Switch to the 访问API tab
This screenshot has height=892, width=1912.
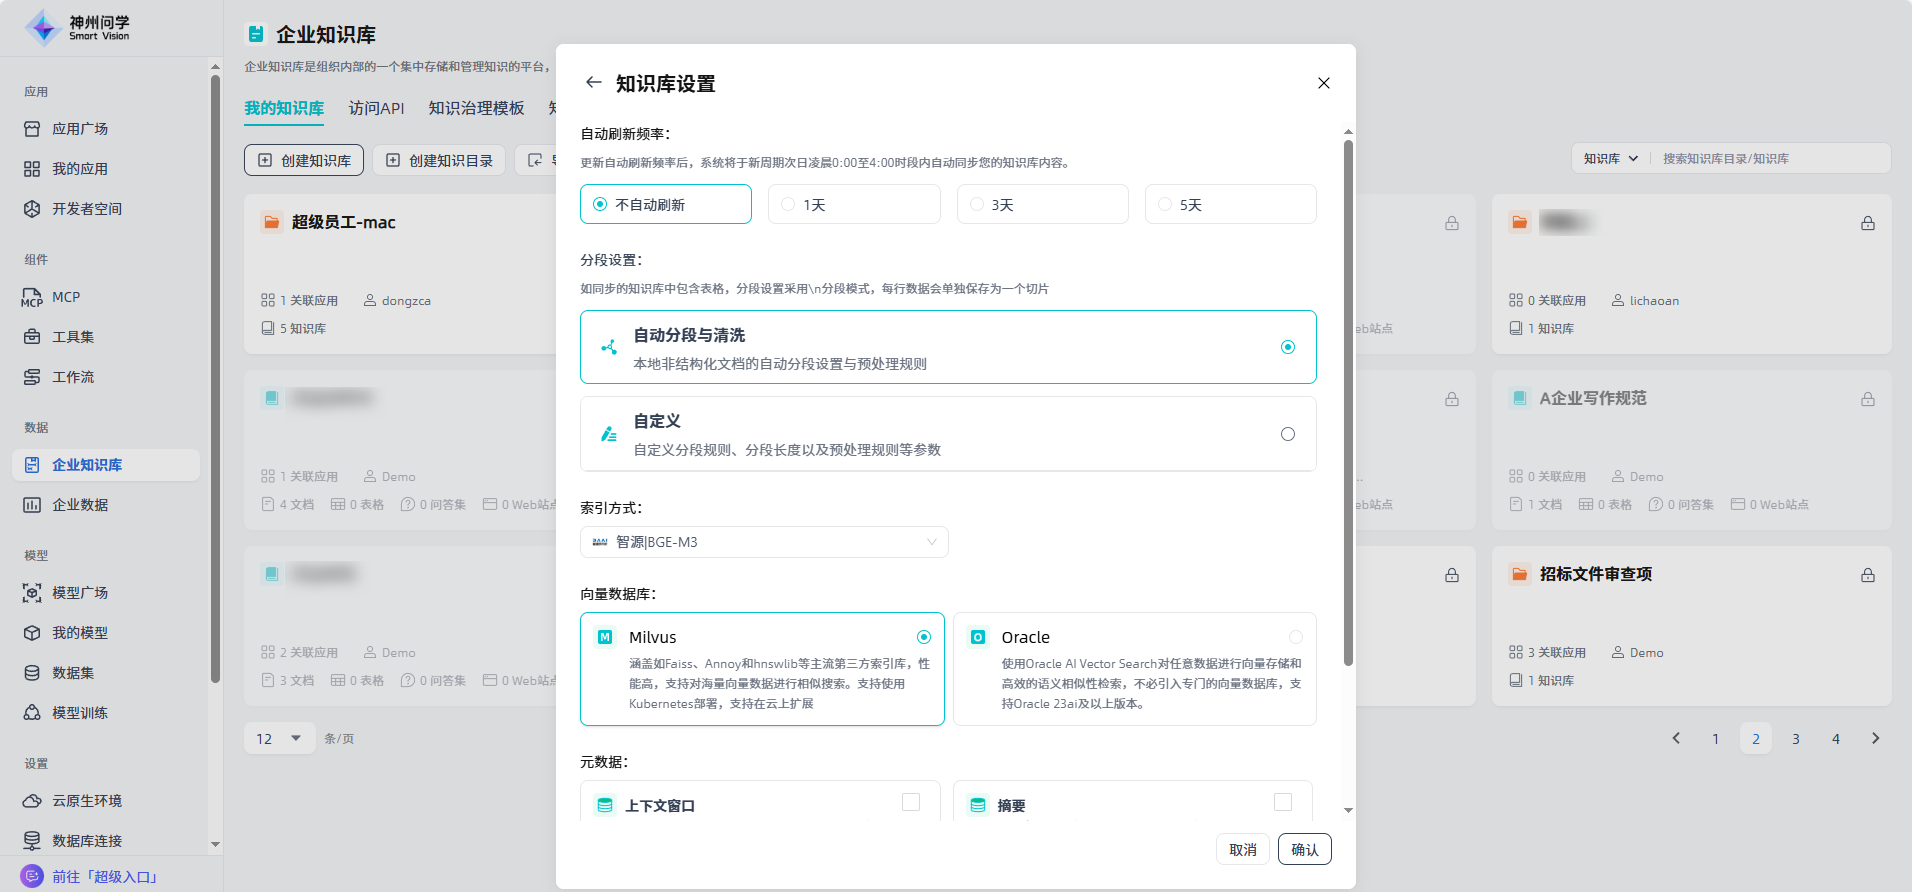pyautogui.click(x=376, y=108)
